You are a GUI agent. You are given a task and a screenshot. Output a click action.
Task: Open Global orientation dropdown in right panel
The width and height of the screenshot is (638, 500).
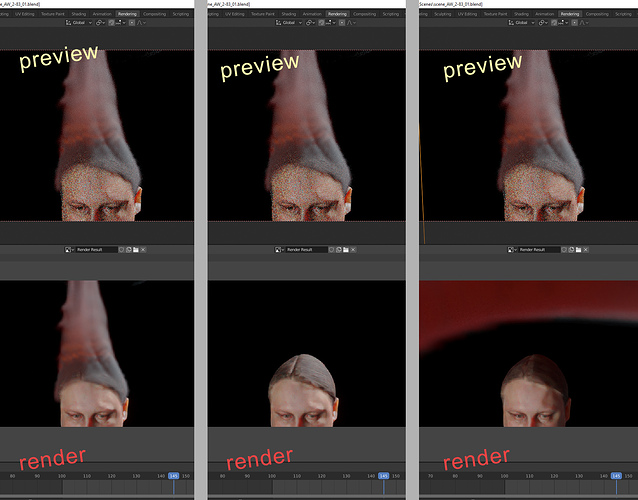pos(522,23)
